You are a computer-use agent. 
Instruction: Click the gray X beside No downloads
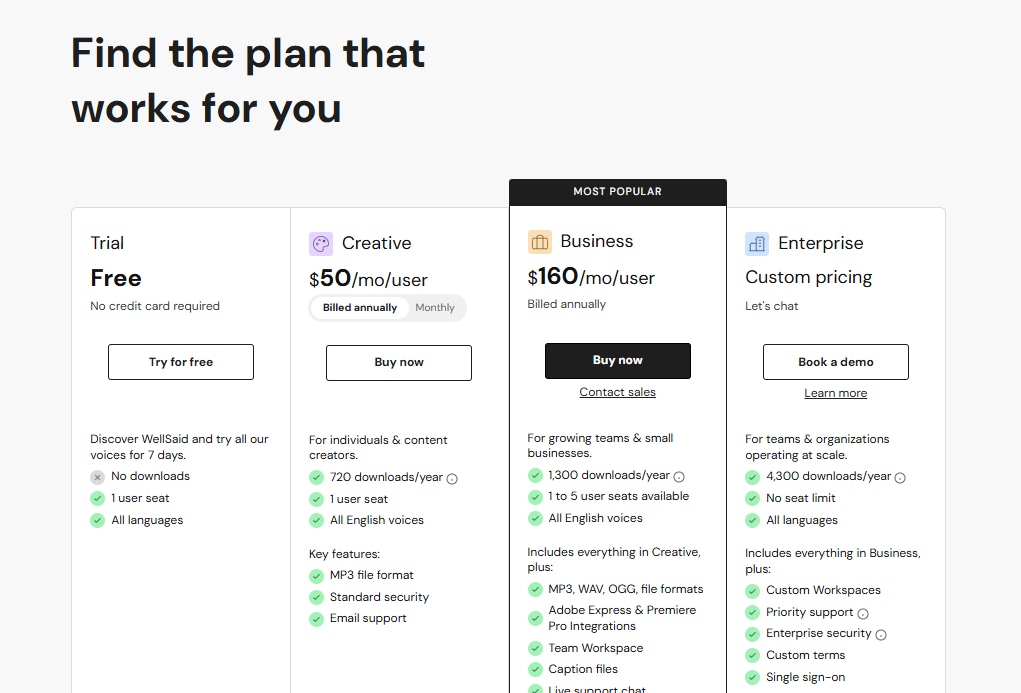(x=97, y=477)
